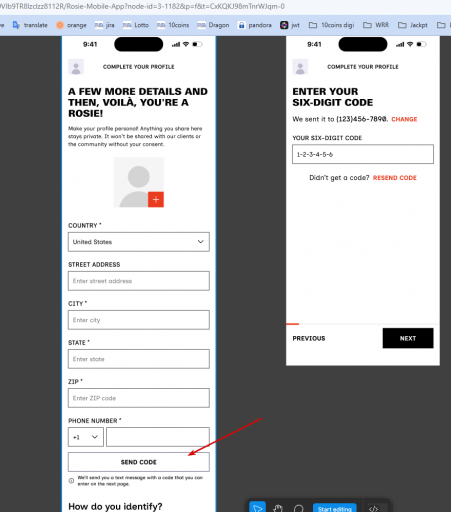Open Dev Mode code toggle
This screenshot has height=512, width=451.
373,509
